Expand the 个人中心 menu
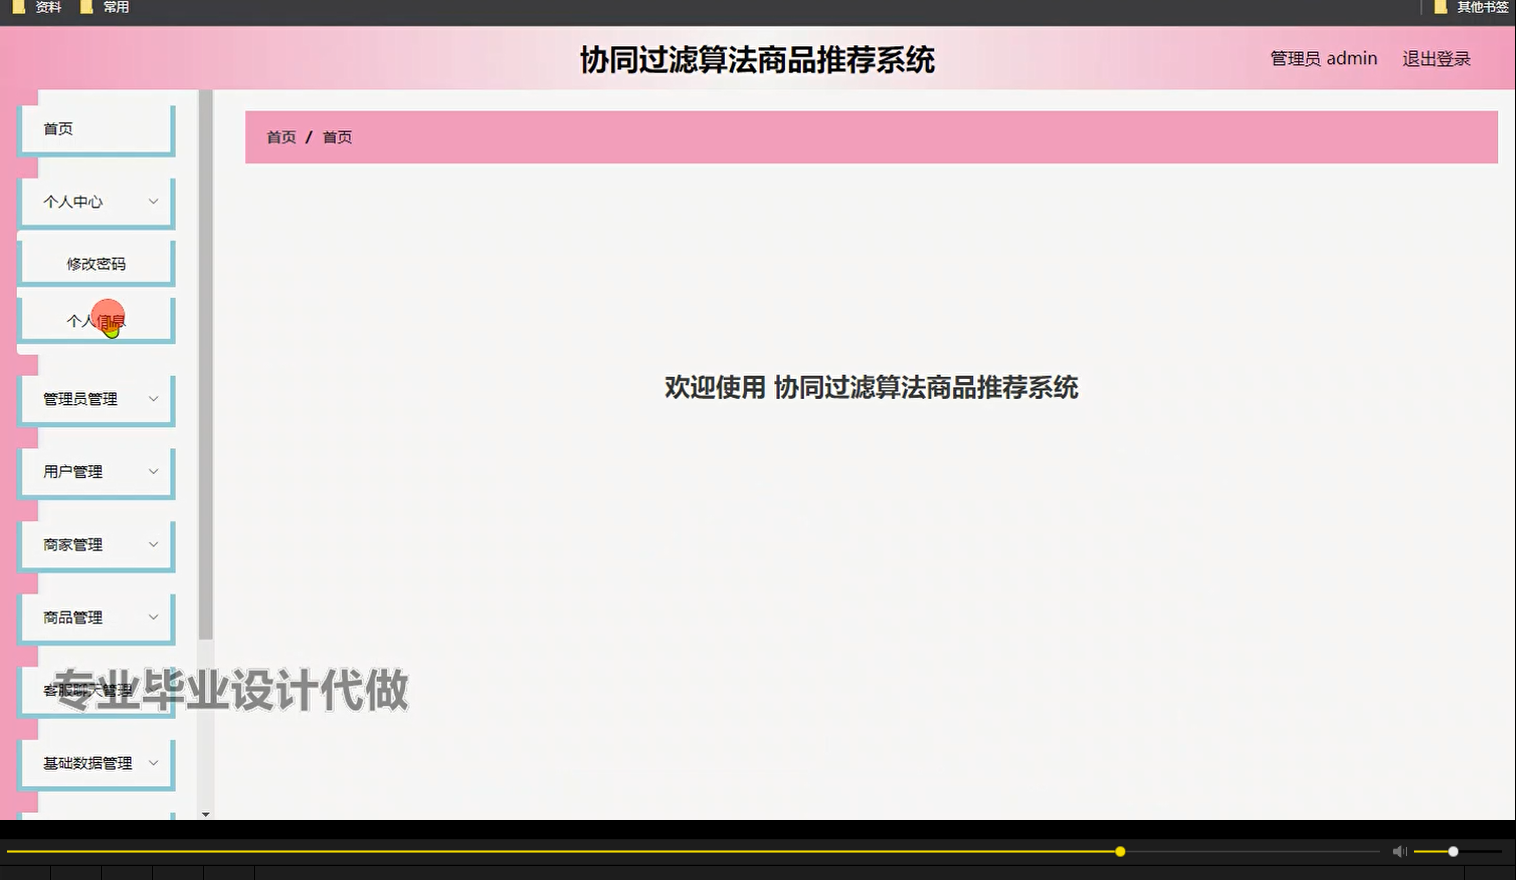The image size is (1516, 880). pos(96,201)
